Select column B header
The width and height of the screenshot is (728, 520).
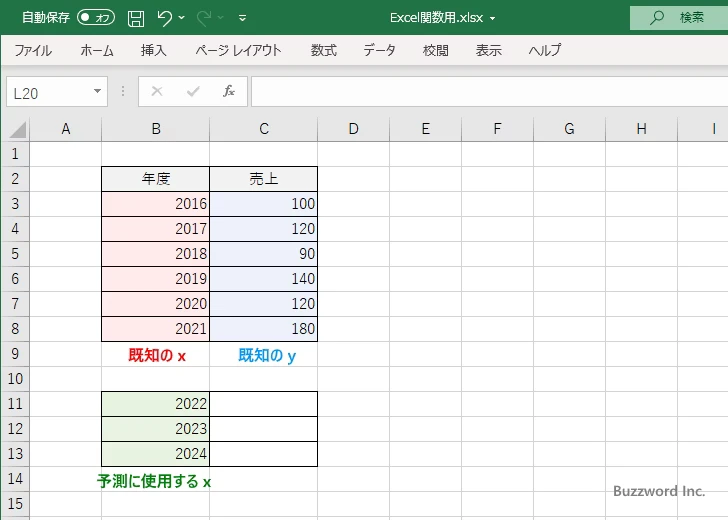[x=156, y=129]
